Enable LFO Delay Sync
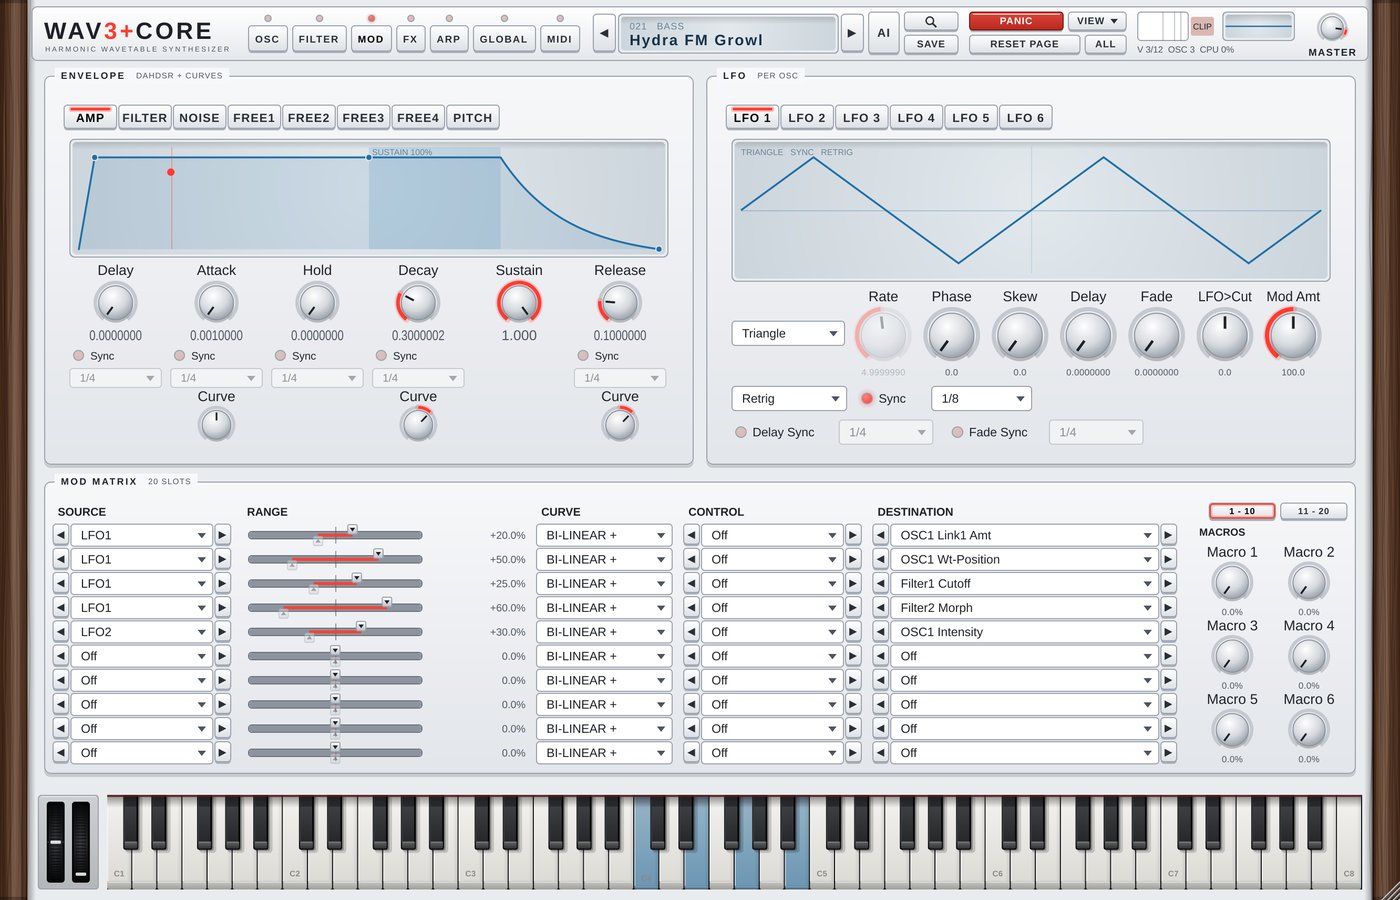The width and height of the screenshot is (1400, 900). click(741, 432)
